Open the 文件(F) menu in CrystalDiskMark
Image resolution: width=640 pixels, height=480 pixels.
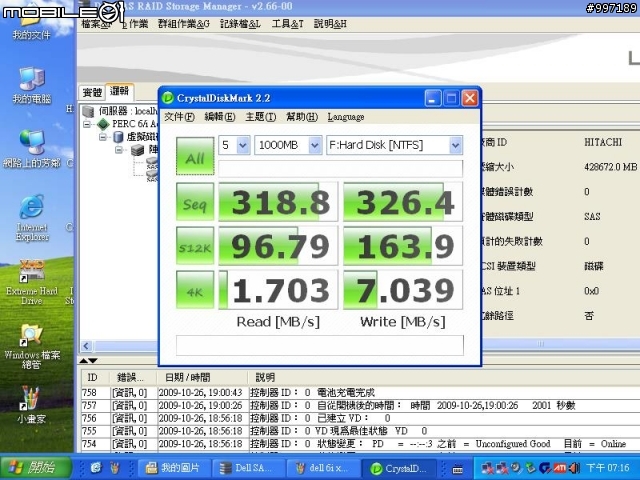(x=179, y=117)
